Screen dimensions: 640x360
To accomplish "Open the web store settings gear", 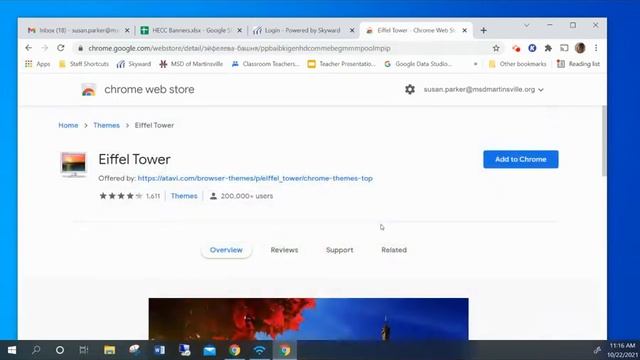I will (x=410, y=89).
